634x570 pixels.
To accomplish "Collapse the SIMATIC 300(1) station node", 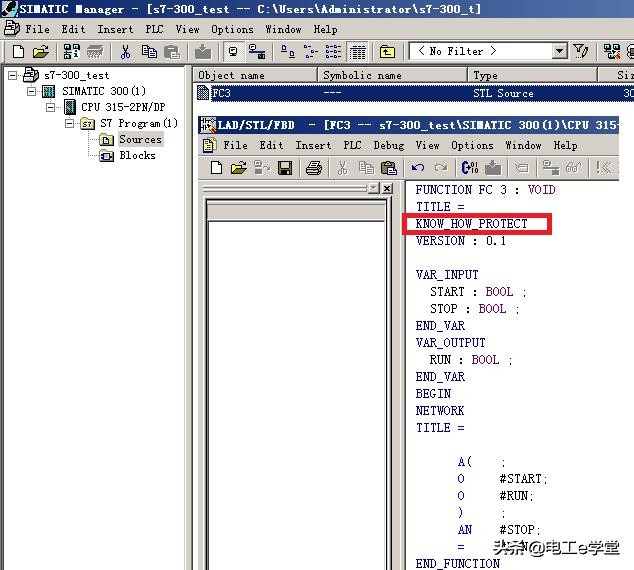I will point(31,91).
